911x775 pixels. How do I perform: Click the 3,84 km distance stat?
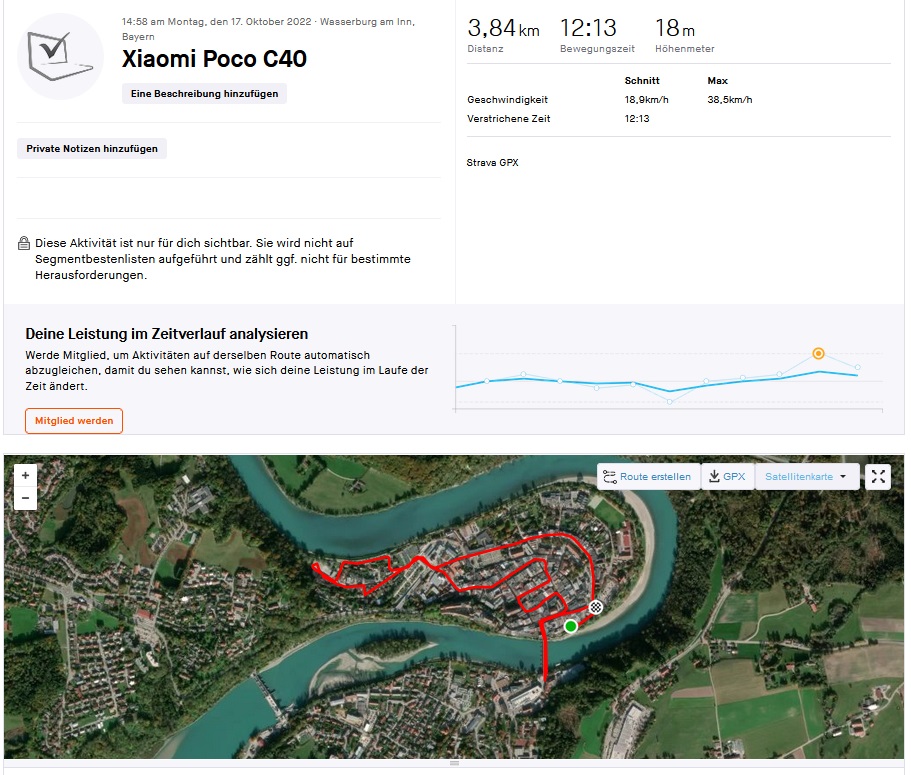[503, 28]
